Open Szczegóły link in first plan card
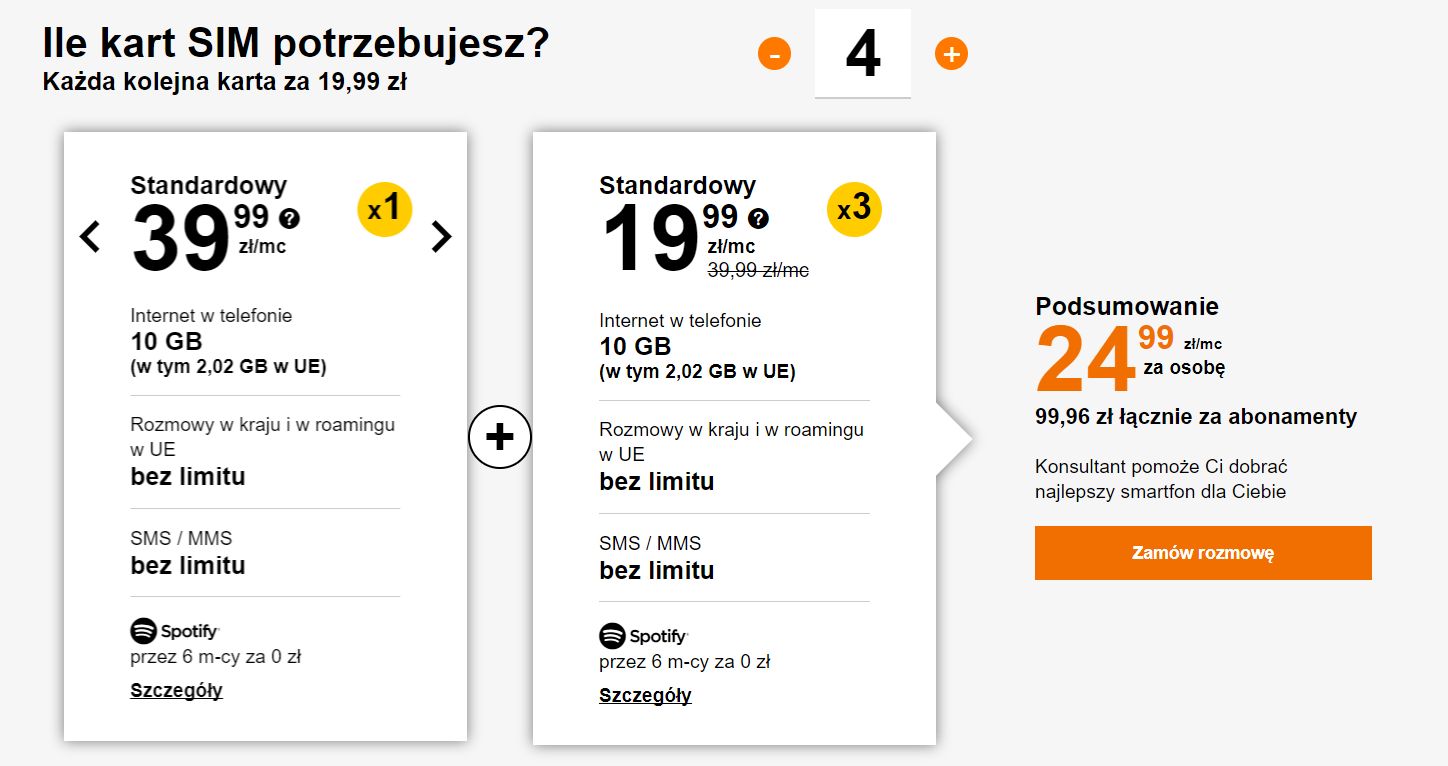1448x766 pixels. pos(176,690)
